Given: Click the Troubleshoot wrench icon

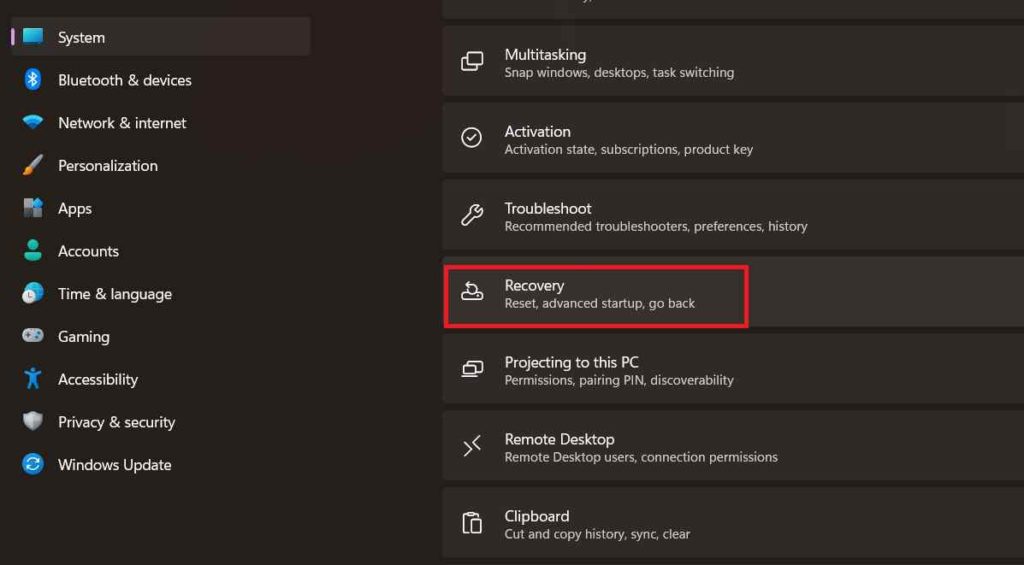Looking at the screenshot, I should (472, 215).
